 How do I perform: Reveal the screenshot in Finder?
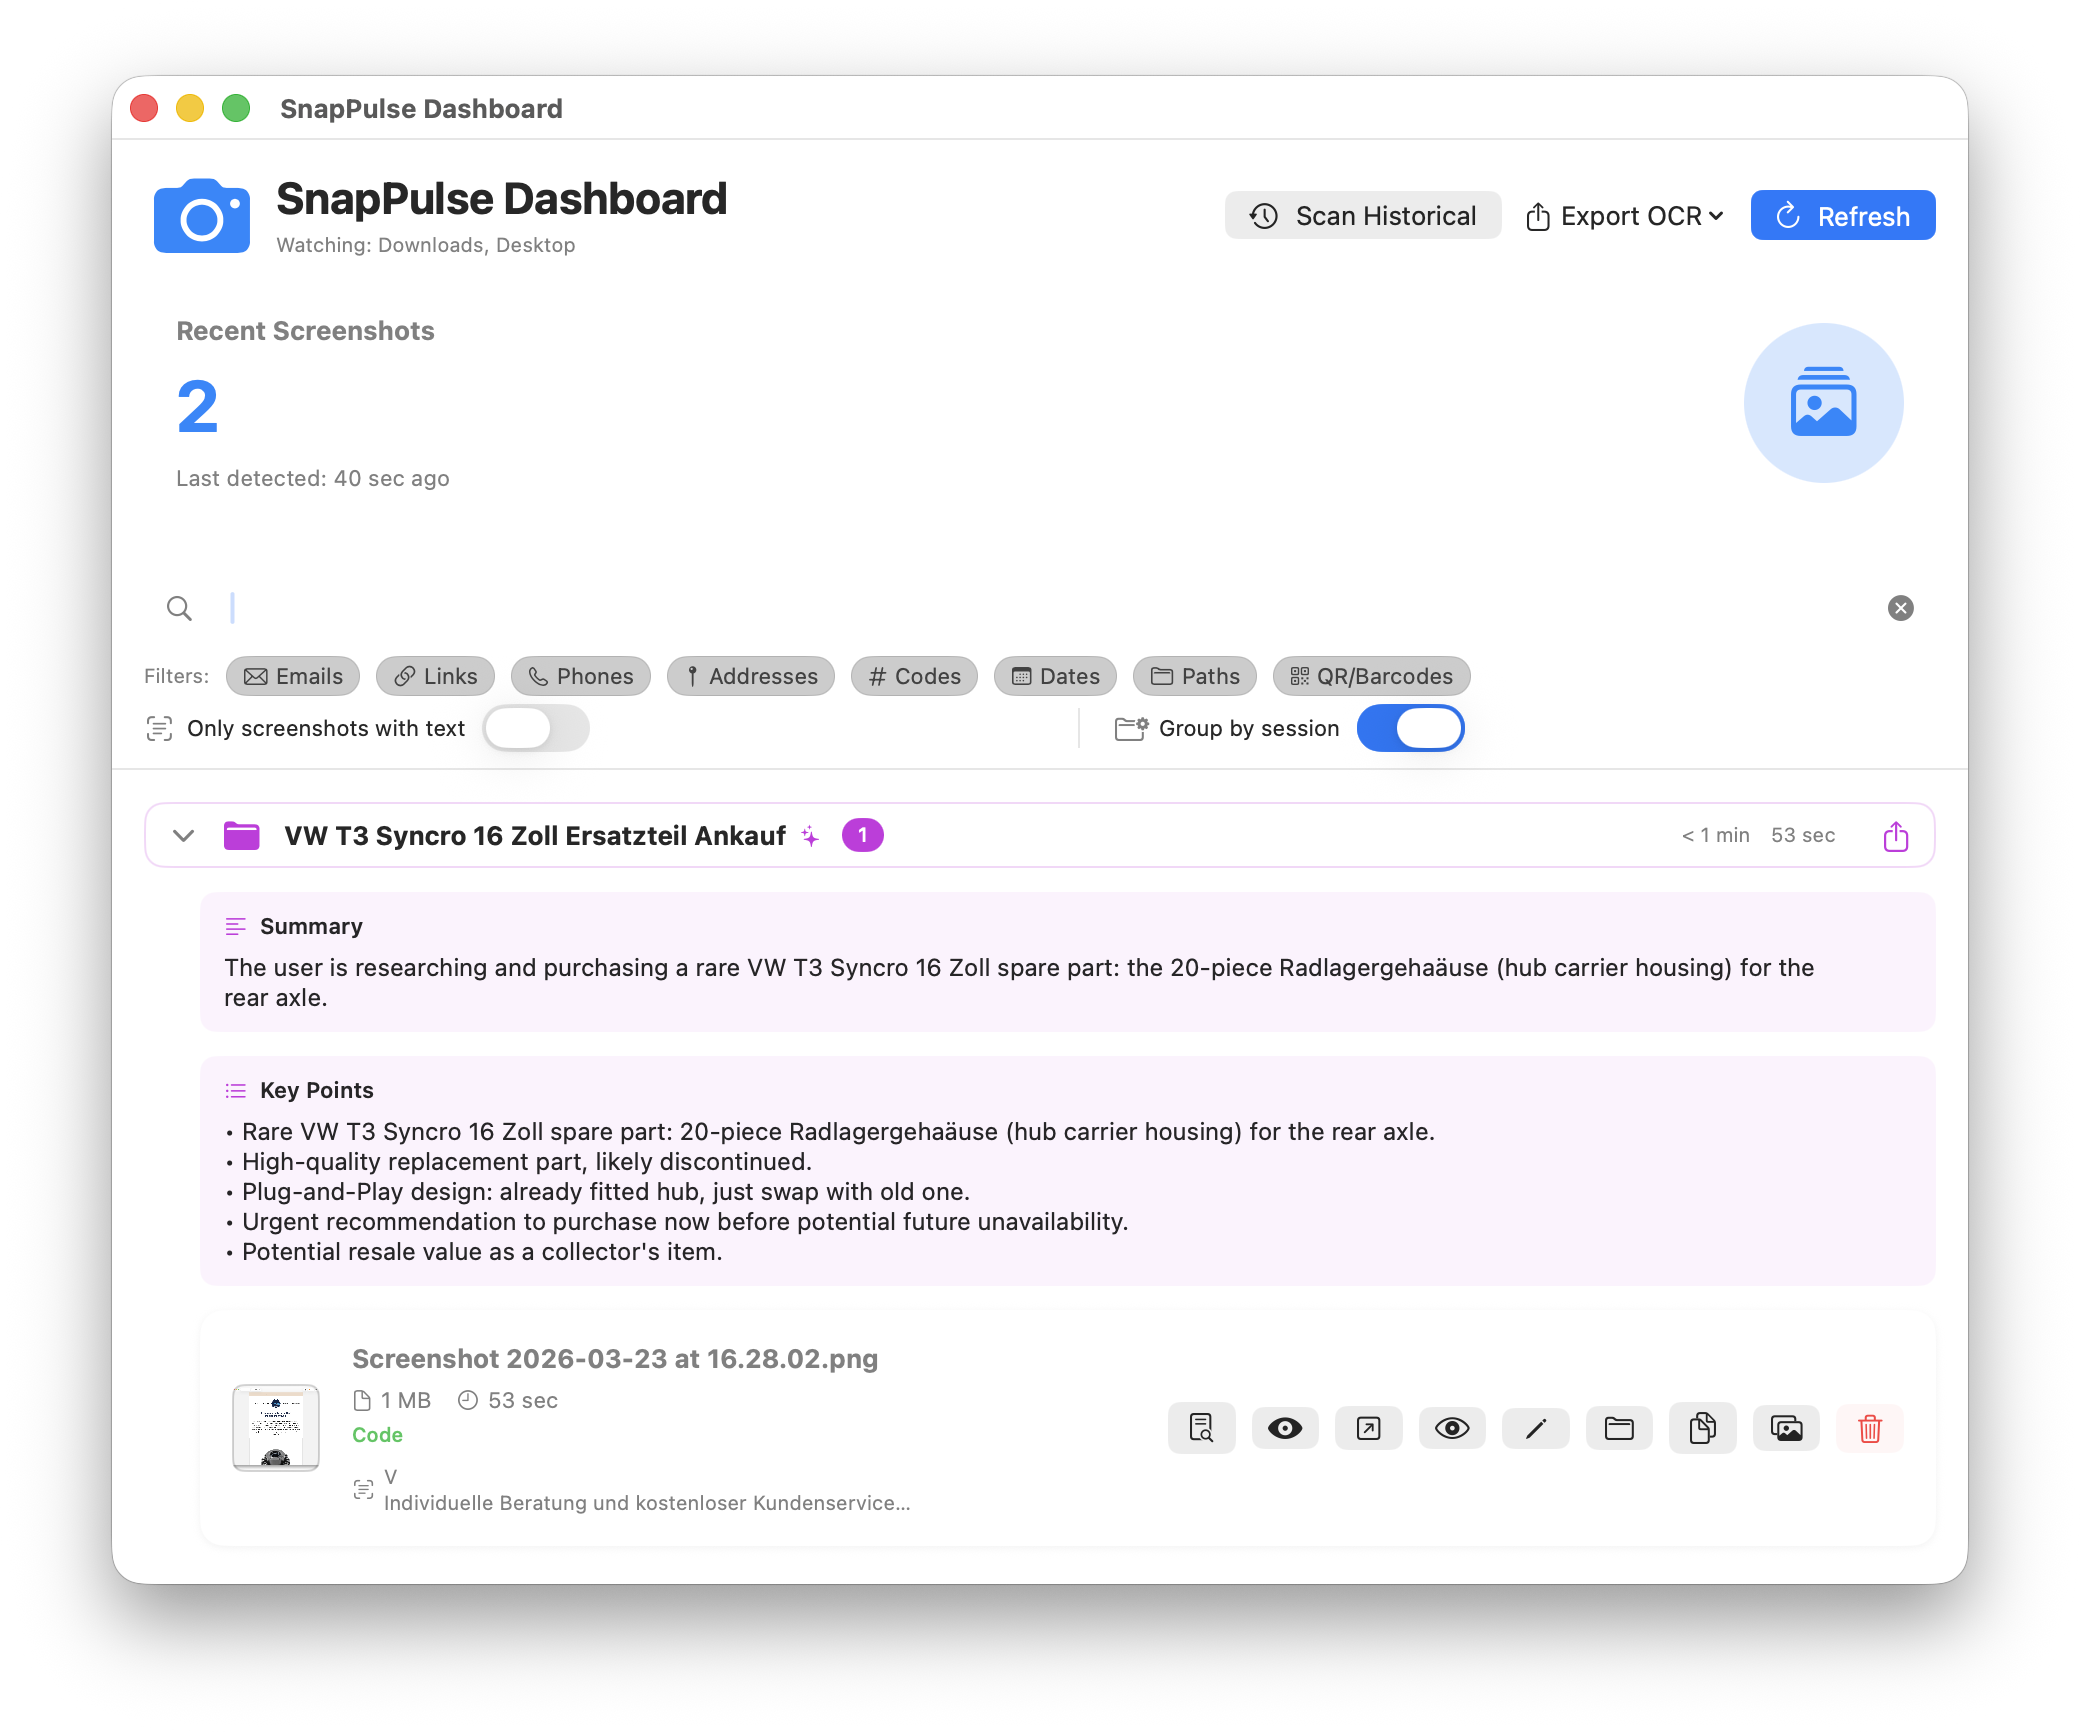(1619, 1428)
